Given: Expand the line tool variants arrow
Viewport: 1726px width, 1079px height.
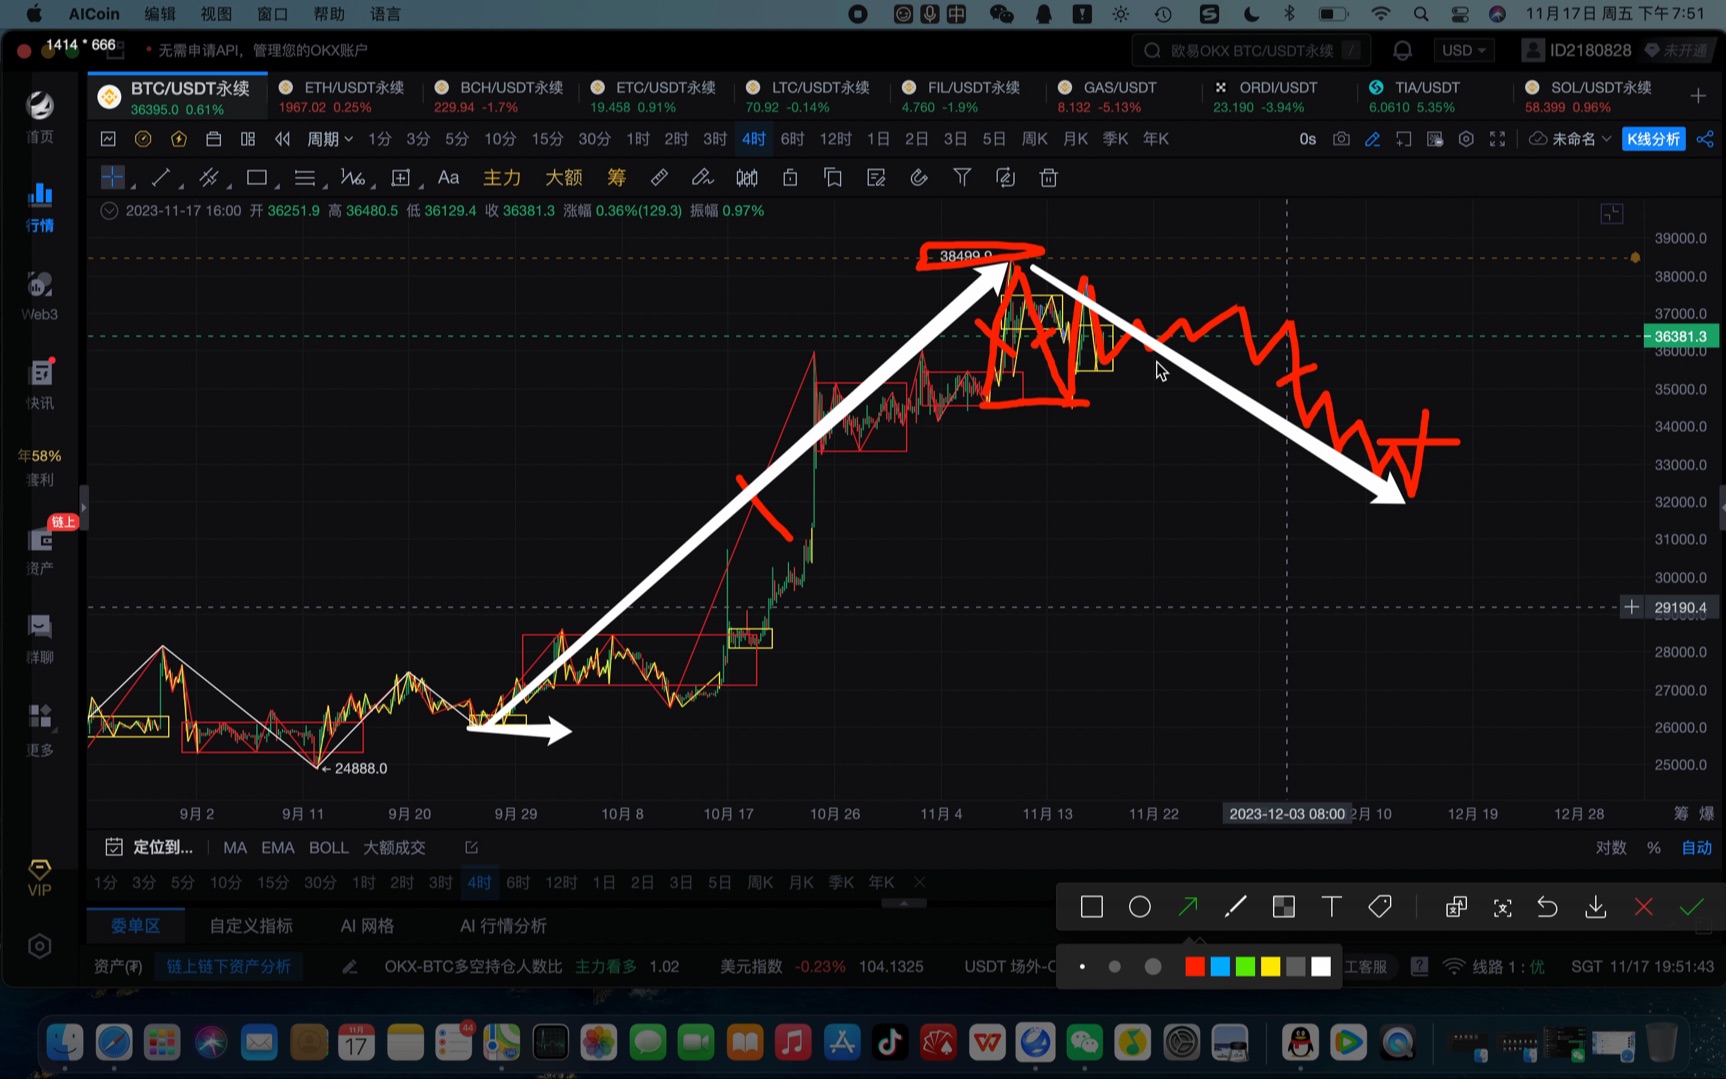Looking at the screenshot, I should (181, 186).
